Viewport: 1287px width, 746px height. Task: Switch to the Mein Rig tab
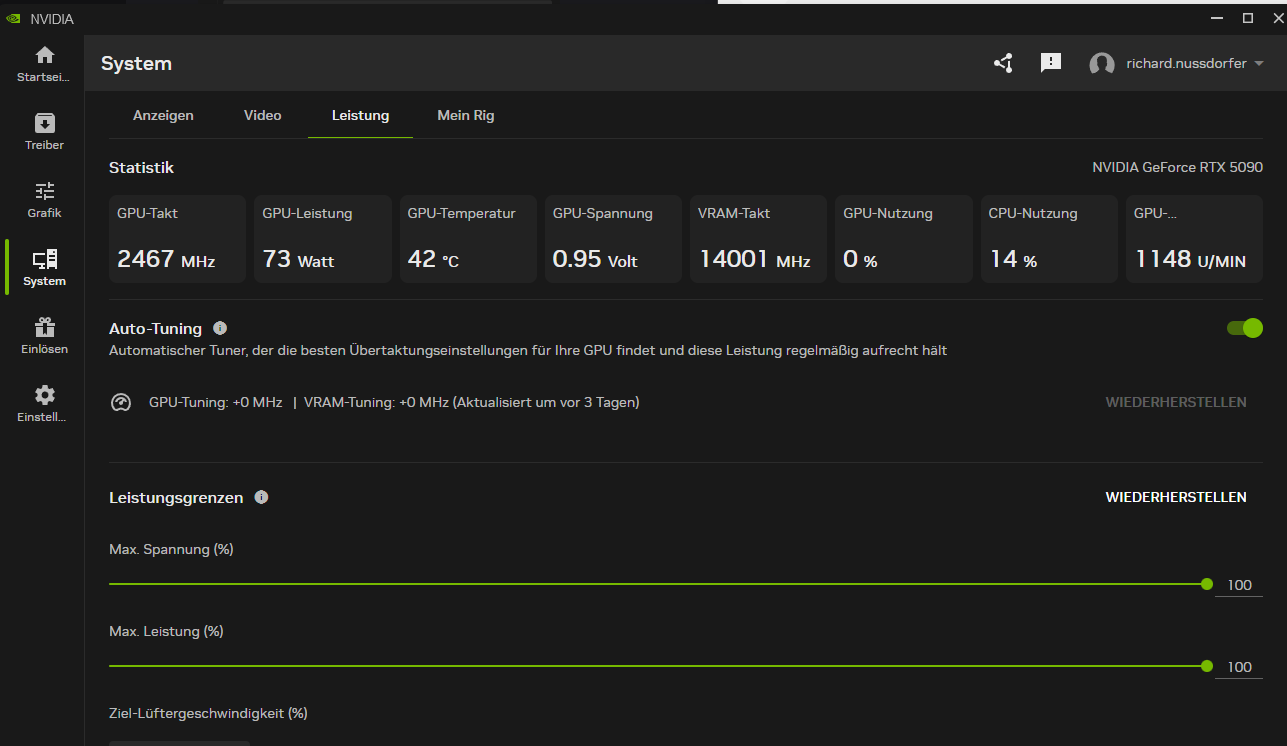[466, 115]
